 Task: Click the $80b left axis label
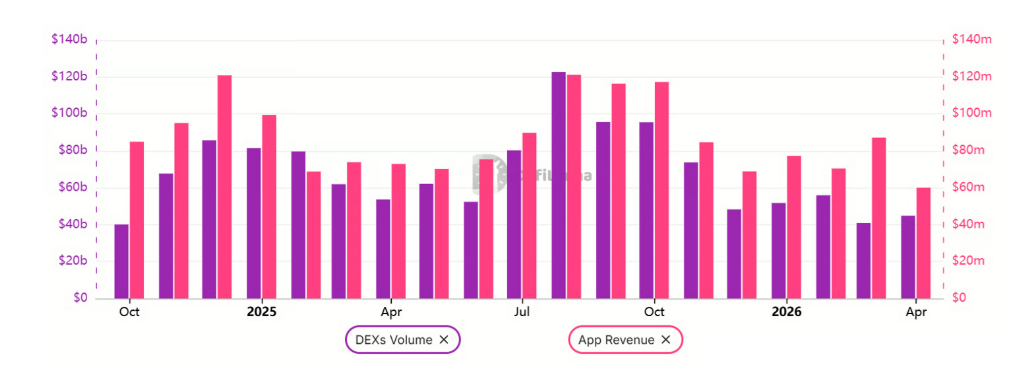tap(72, 151)
